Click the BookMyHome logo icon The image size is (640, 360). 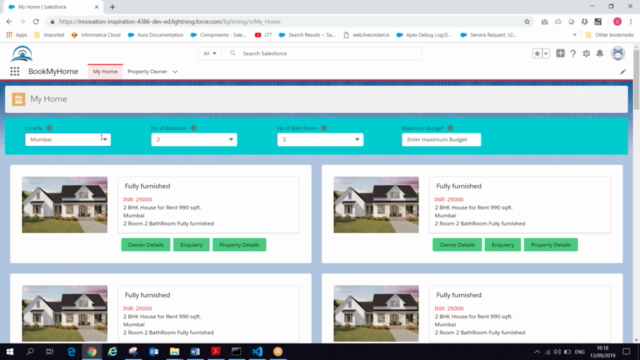pyautogui.click(x=22, y=53)
